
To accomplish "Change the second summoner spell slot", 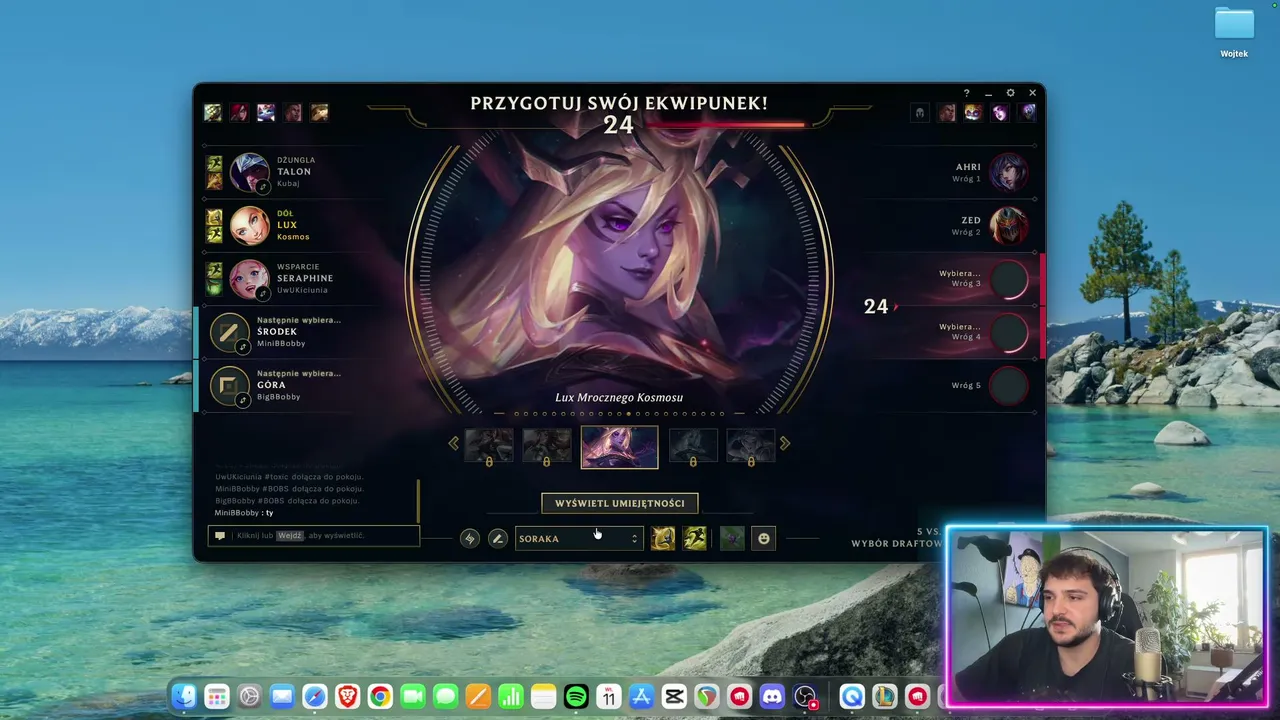I will pyautogui.click(x=695, y=538).
